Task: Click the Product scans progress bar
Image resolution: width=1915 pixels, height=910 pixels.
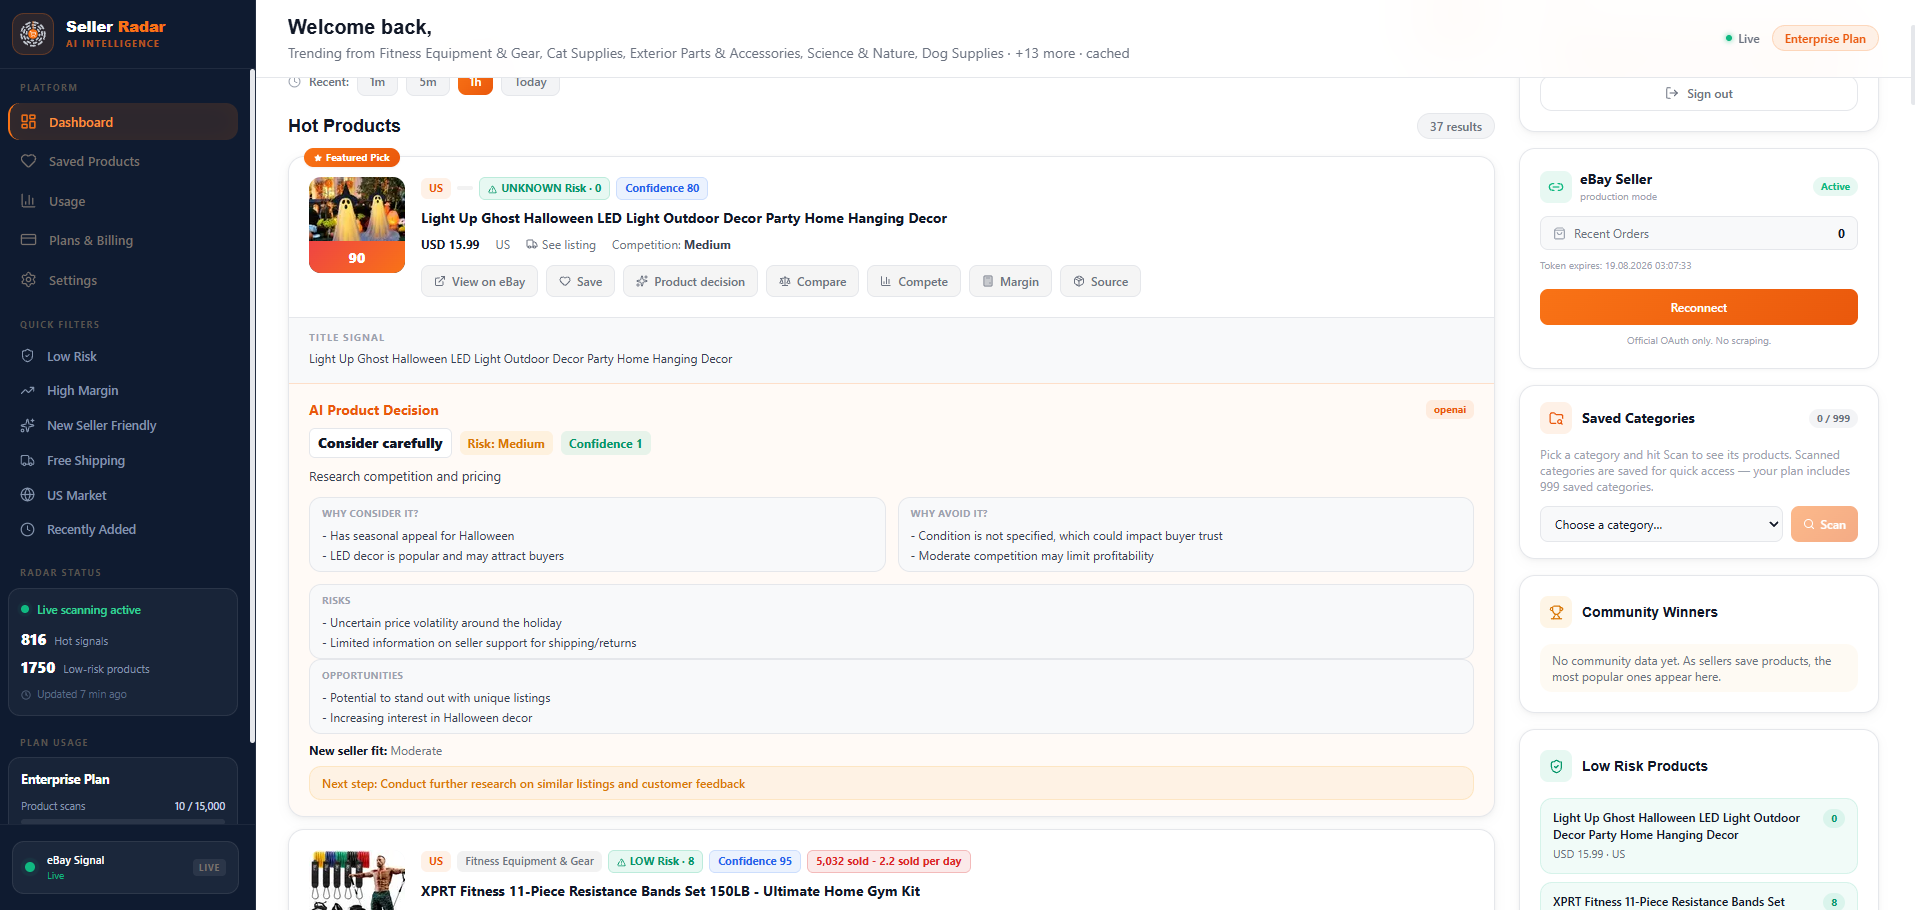Action: [x=123, y=821]
